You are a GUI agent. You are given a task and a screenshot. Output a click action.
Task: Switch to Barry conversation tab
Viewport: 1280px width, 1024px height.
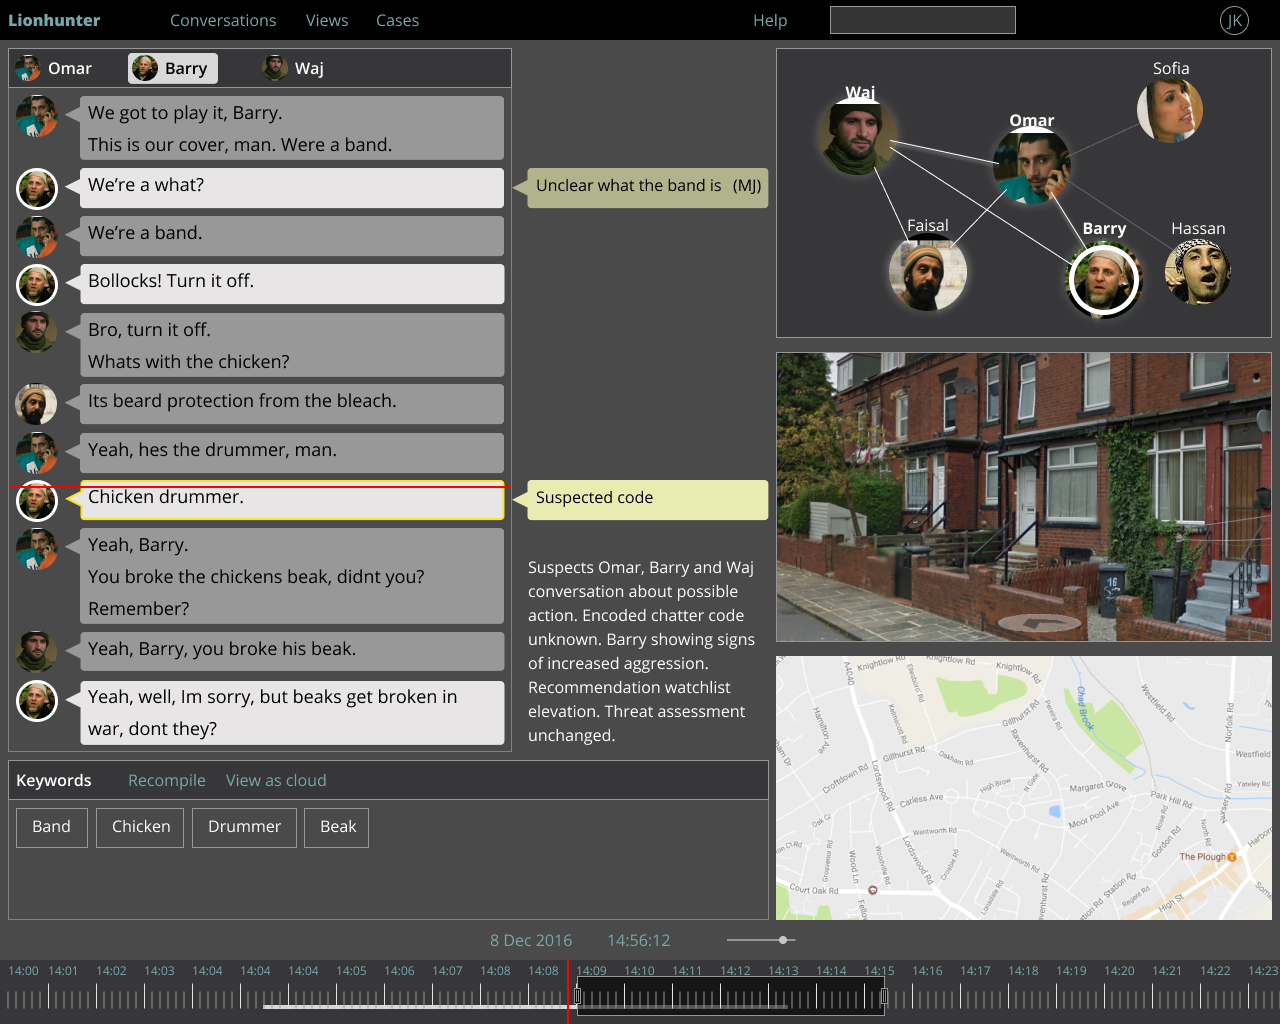pyautogui.click(x=173, y=68)
